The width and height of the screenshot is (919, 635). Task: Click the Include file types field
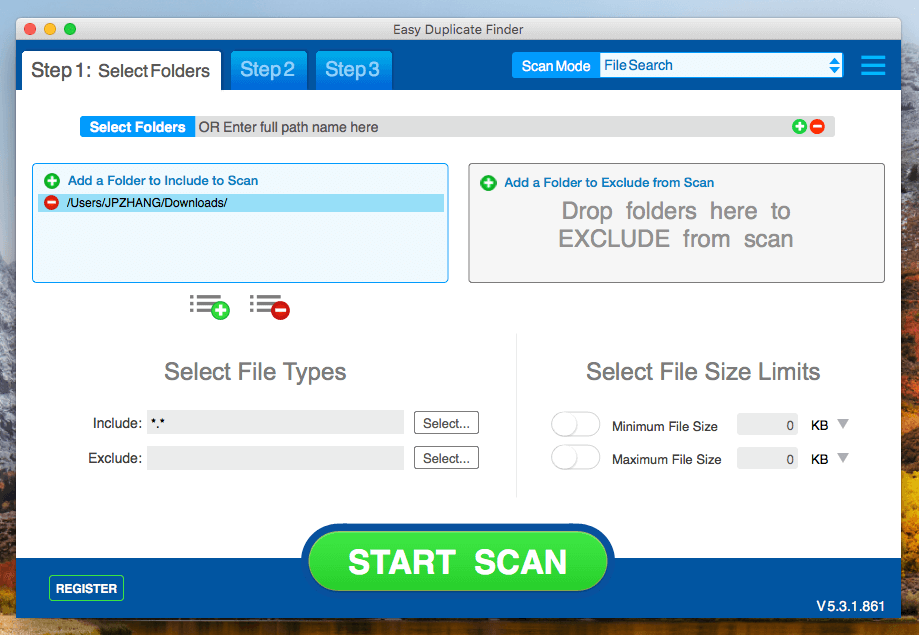tap(275, 422)
